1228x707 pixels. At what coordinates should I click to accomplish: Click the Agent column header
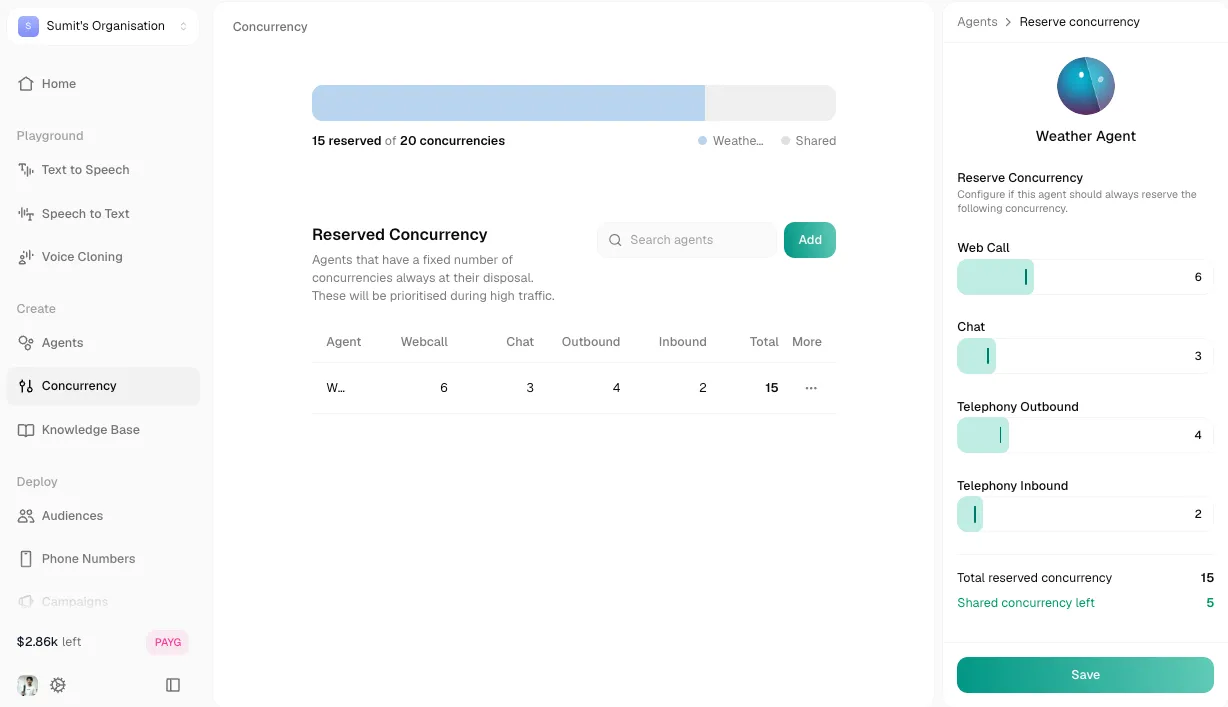tap(343, 342)
